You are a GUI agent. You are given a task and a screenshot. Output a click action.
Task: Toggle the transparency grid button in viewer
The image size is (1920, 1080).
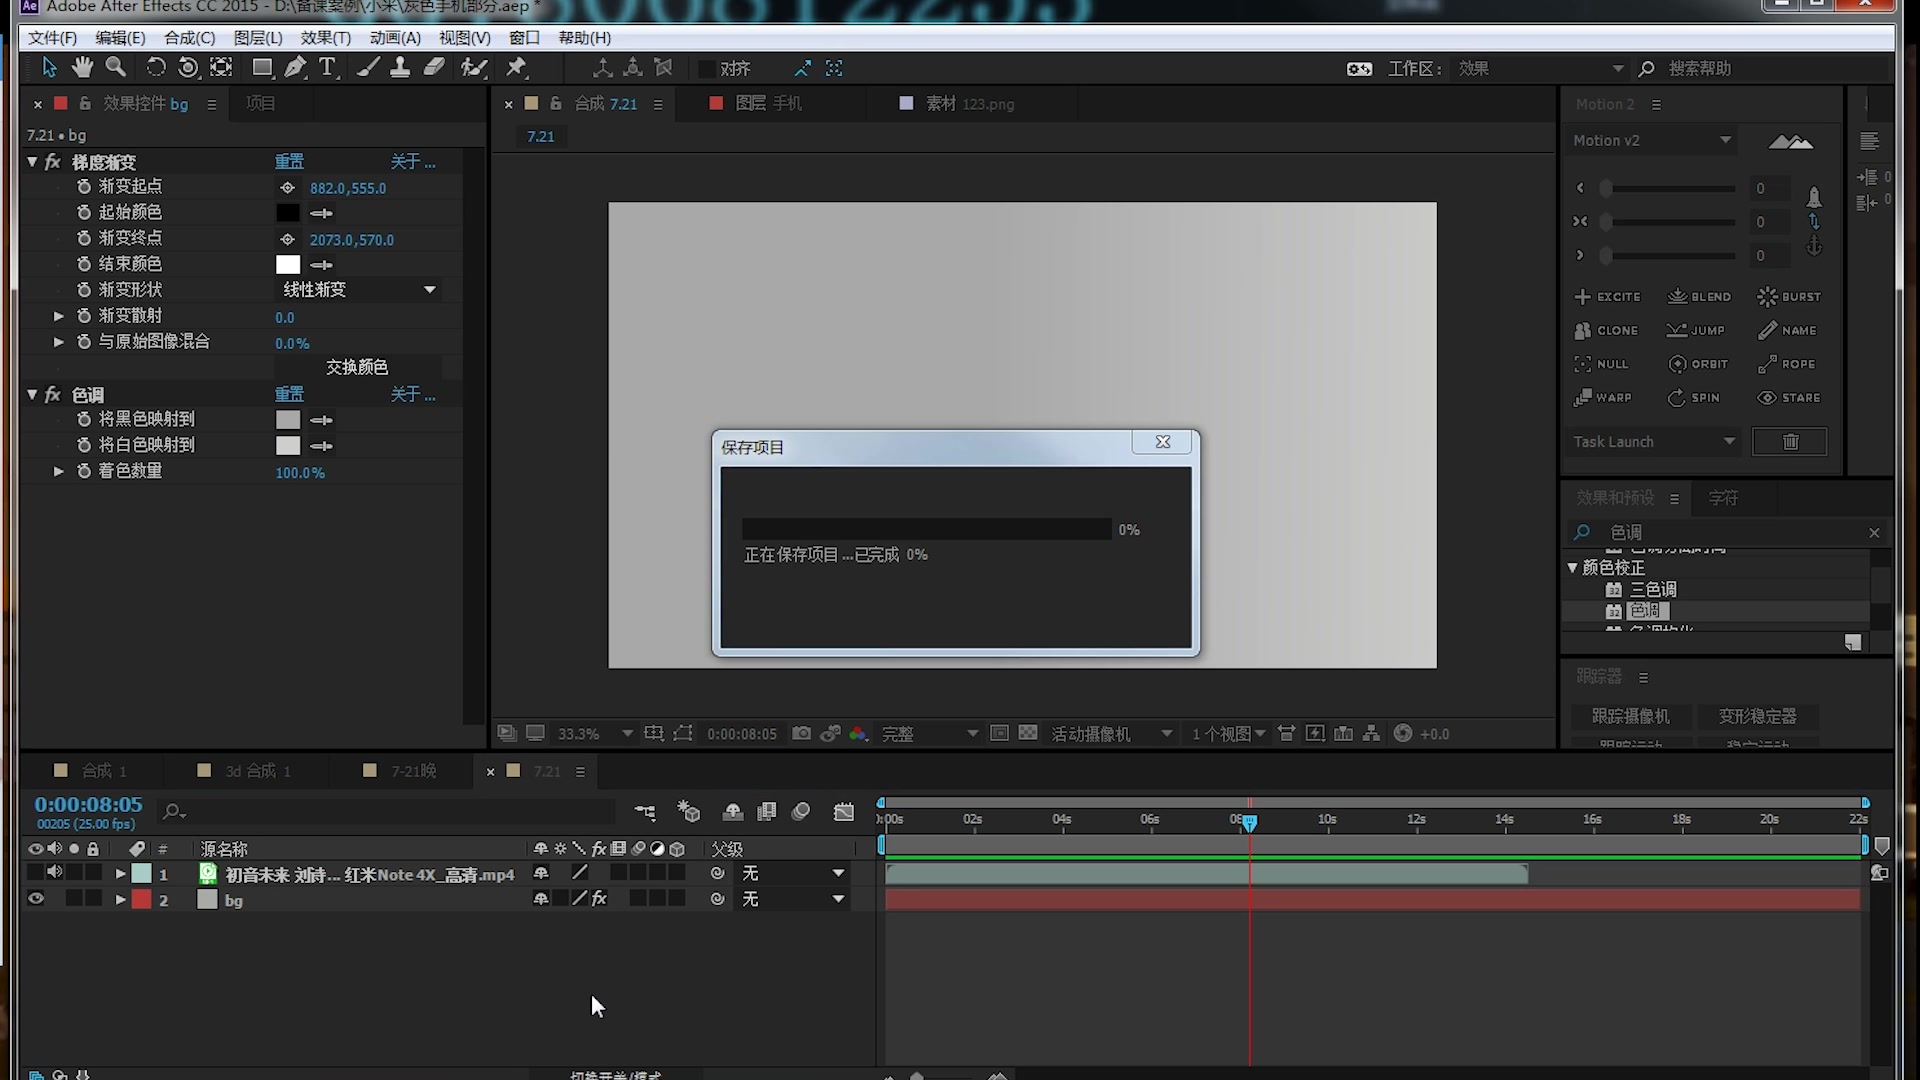click(x=1028, y=733)
